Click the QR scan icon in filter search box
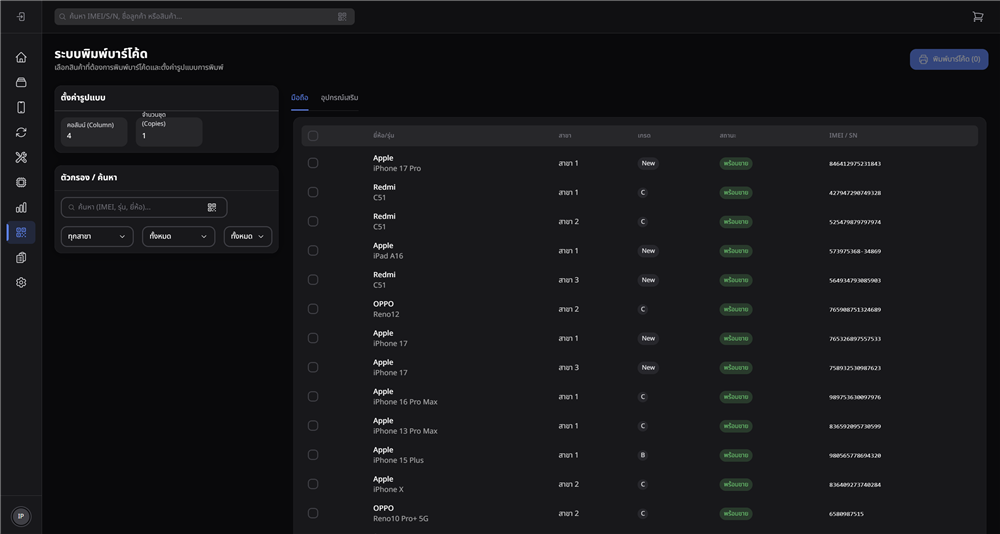This screenshot has height=534, width=1000. (212, 207)
